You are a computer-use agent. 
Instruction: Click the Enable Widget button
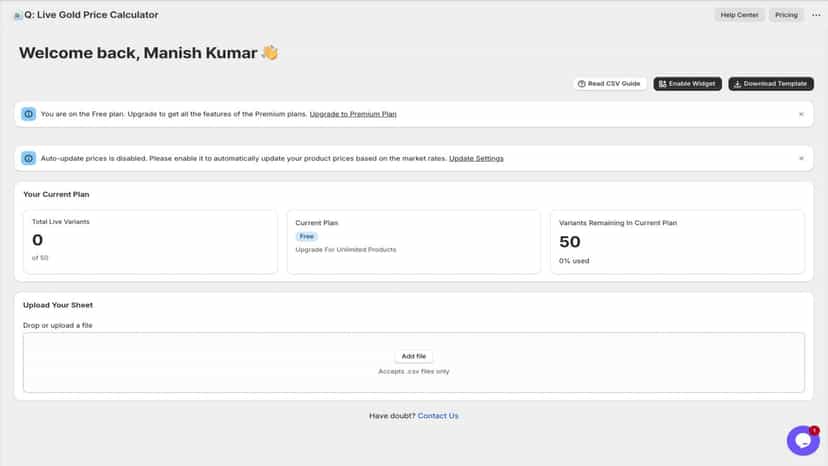(x=687, y=83)
